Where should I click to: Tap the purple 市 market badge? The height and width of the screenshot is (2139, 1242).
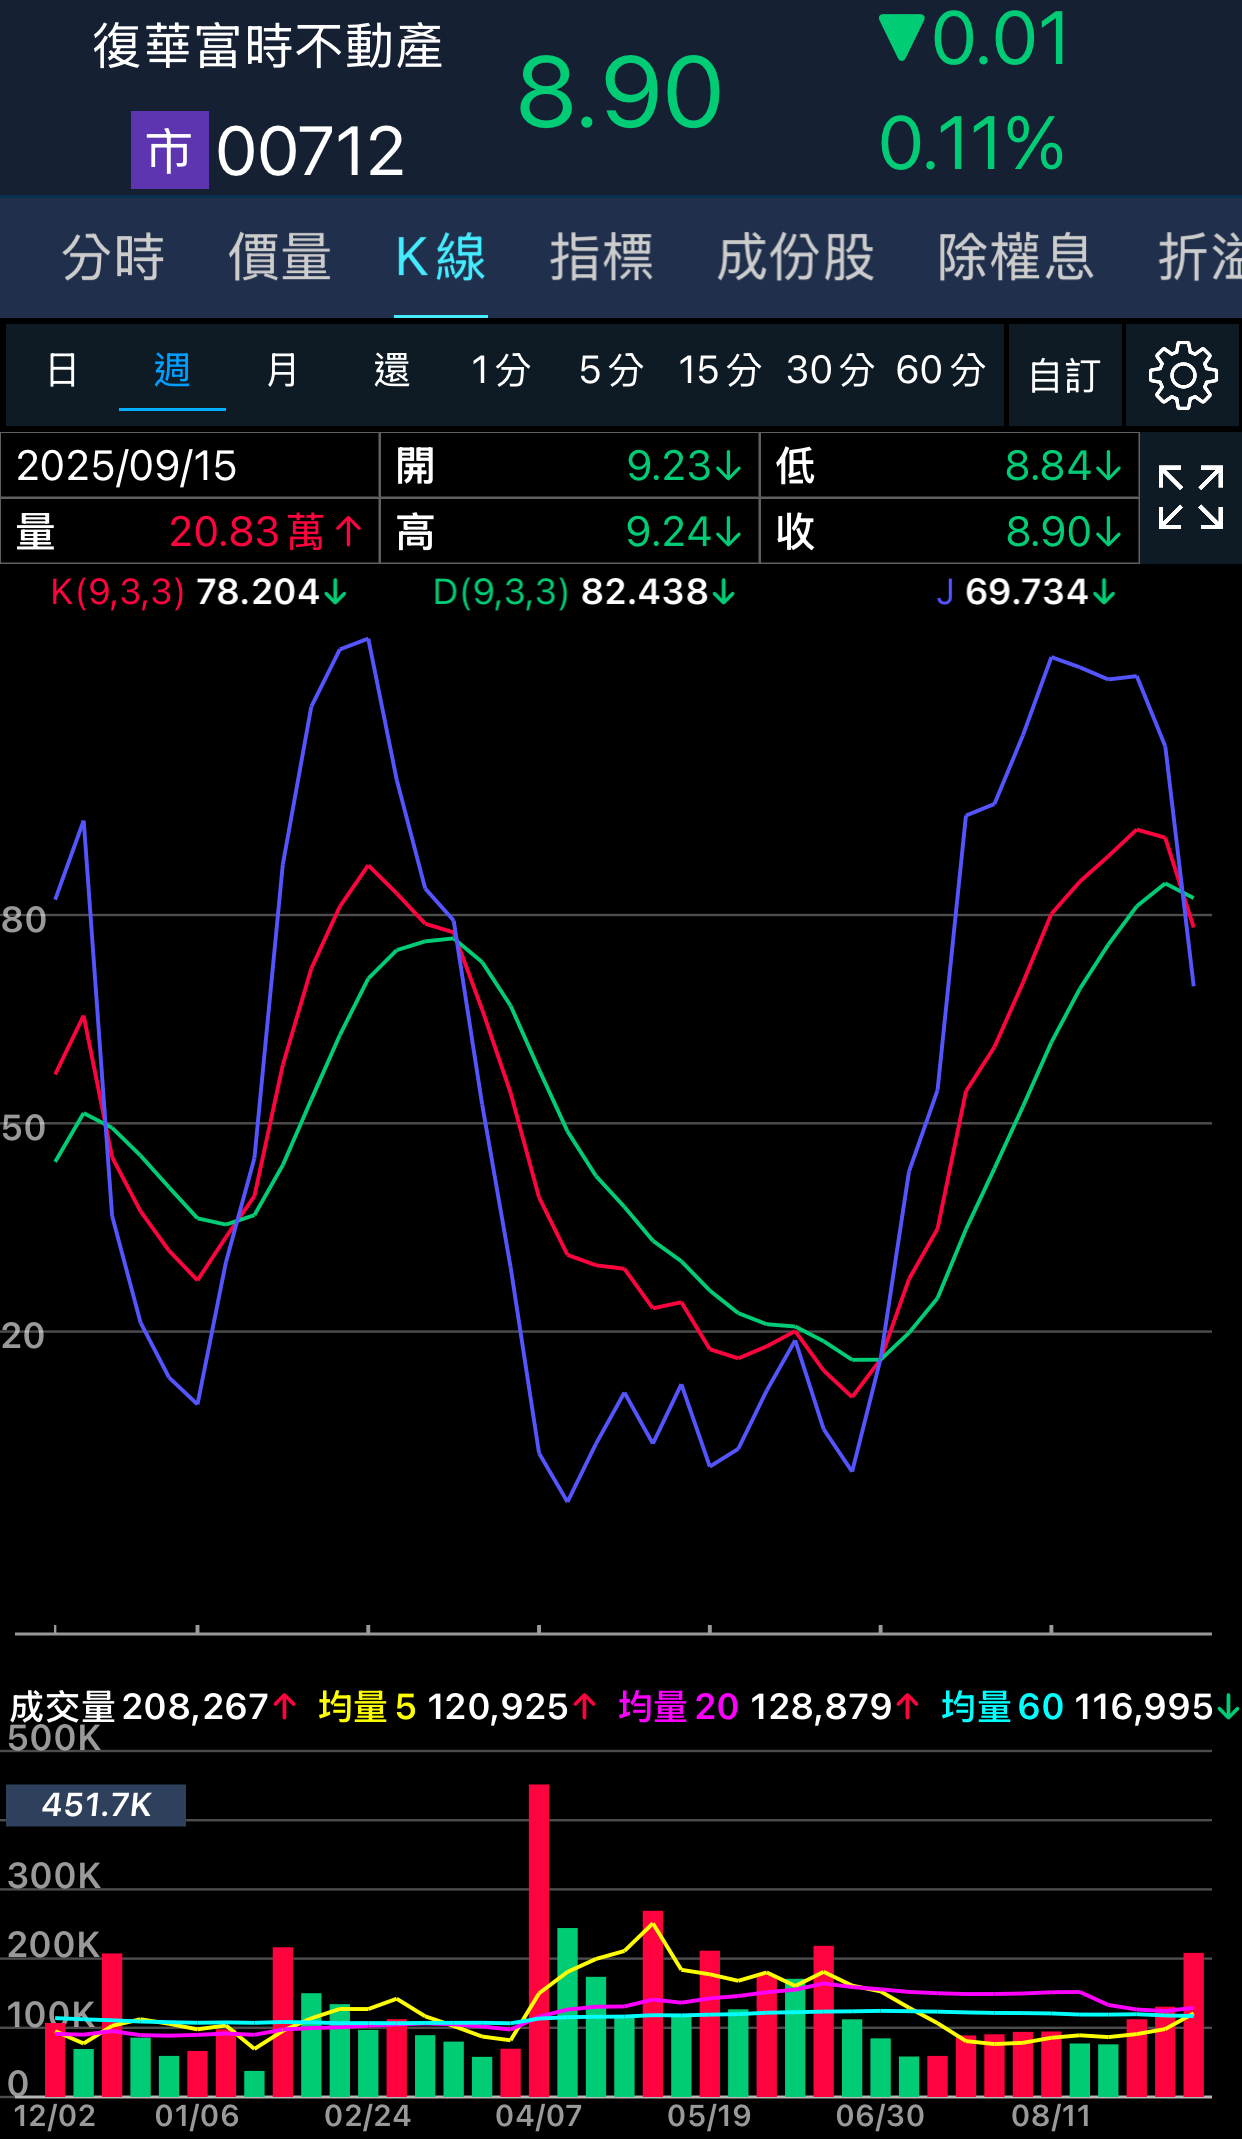(169, 151)
